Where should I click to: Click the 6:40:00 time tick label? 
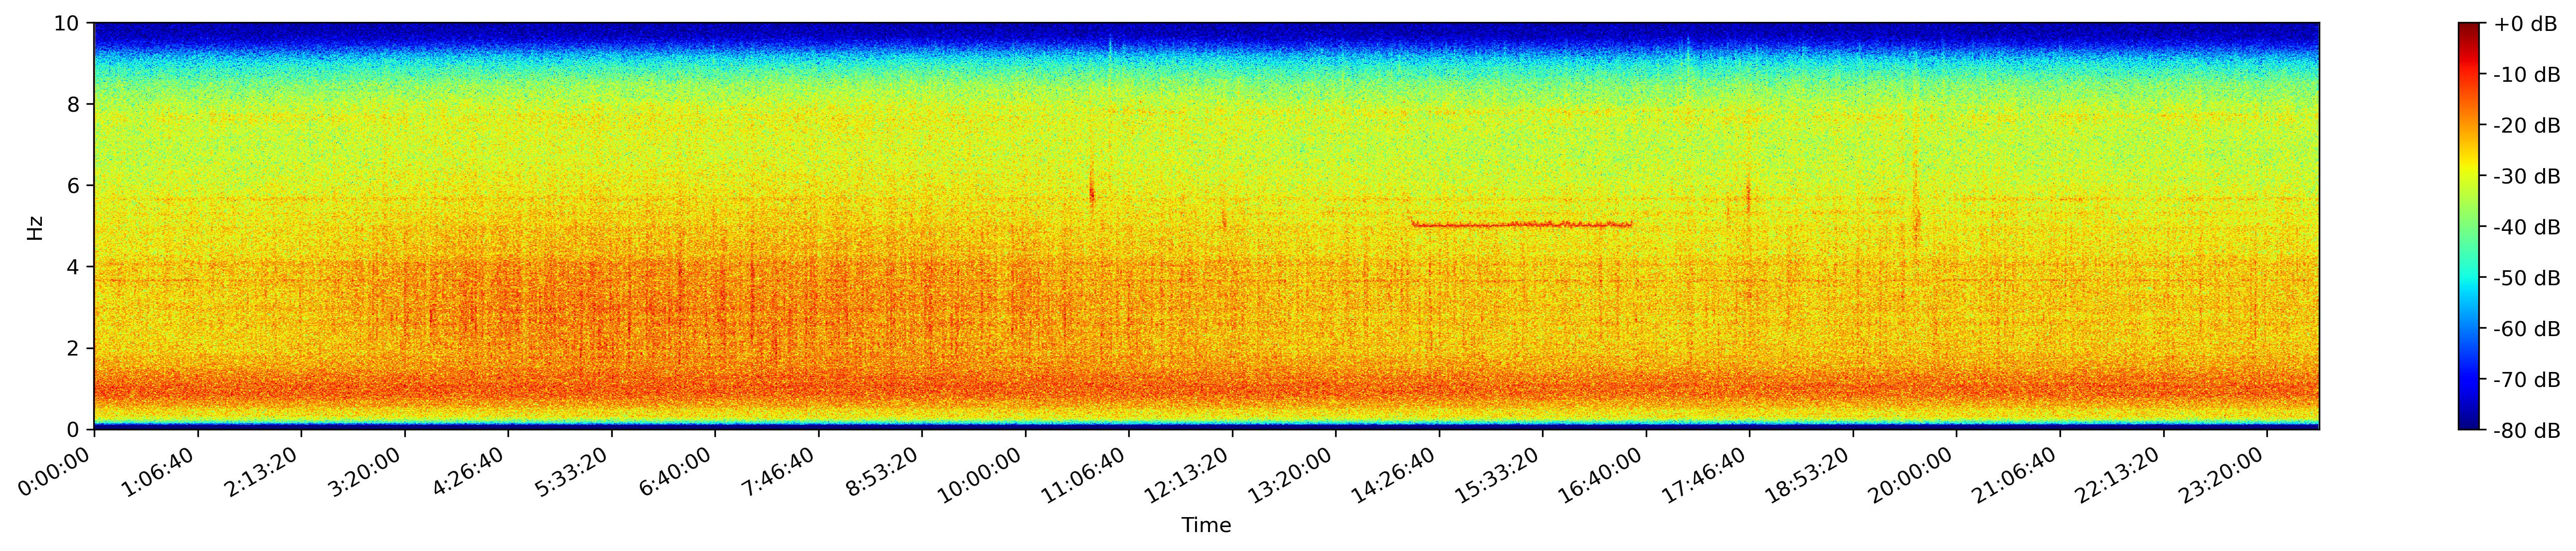click(675, 472)
